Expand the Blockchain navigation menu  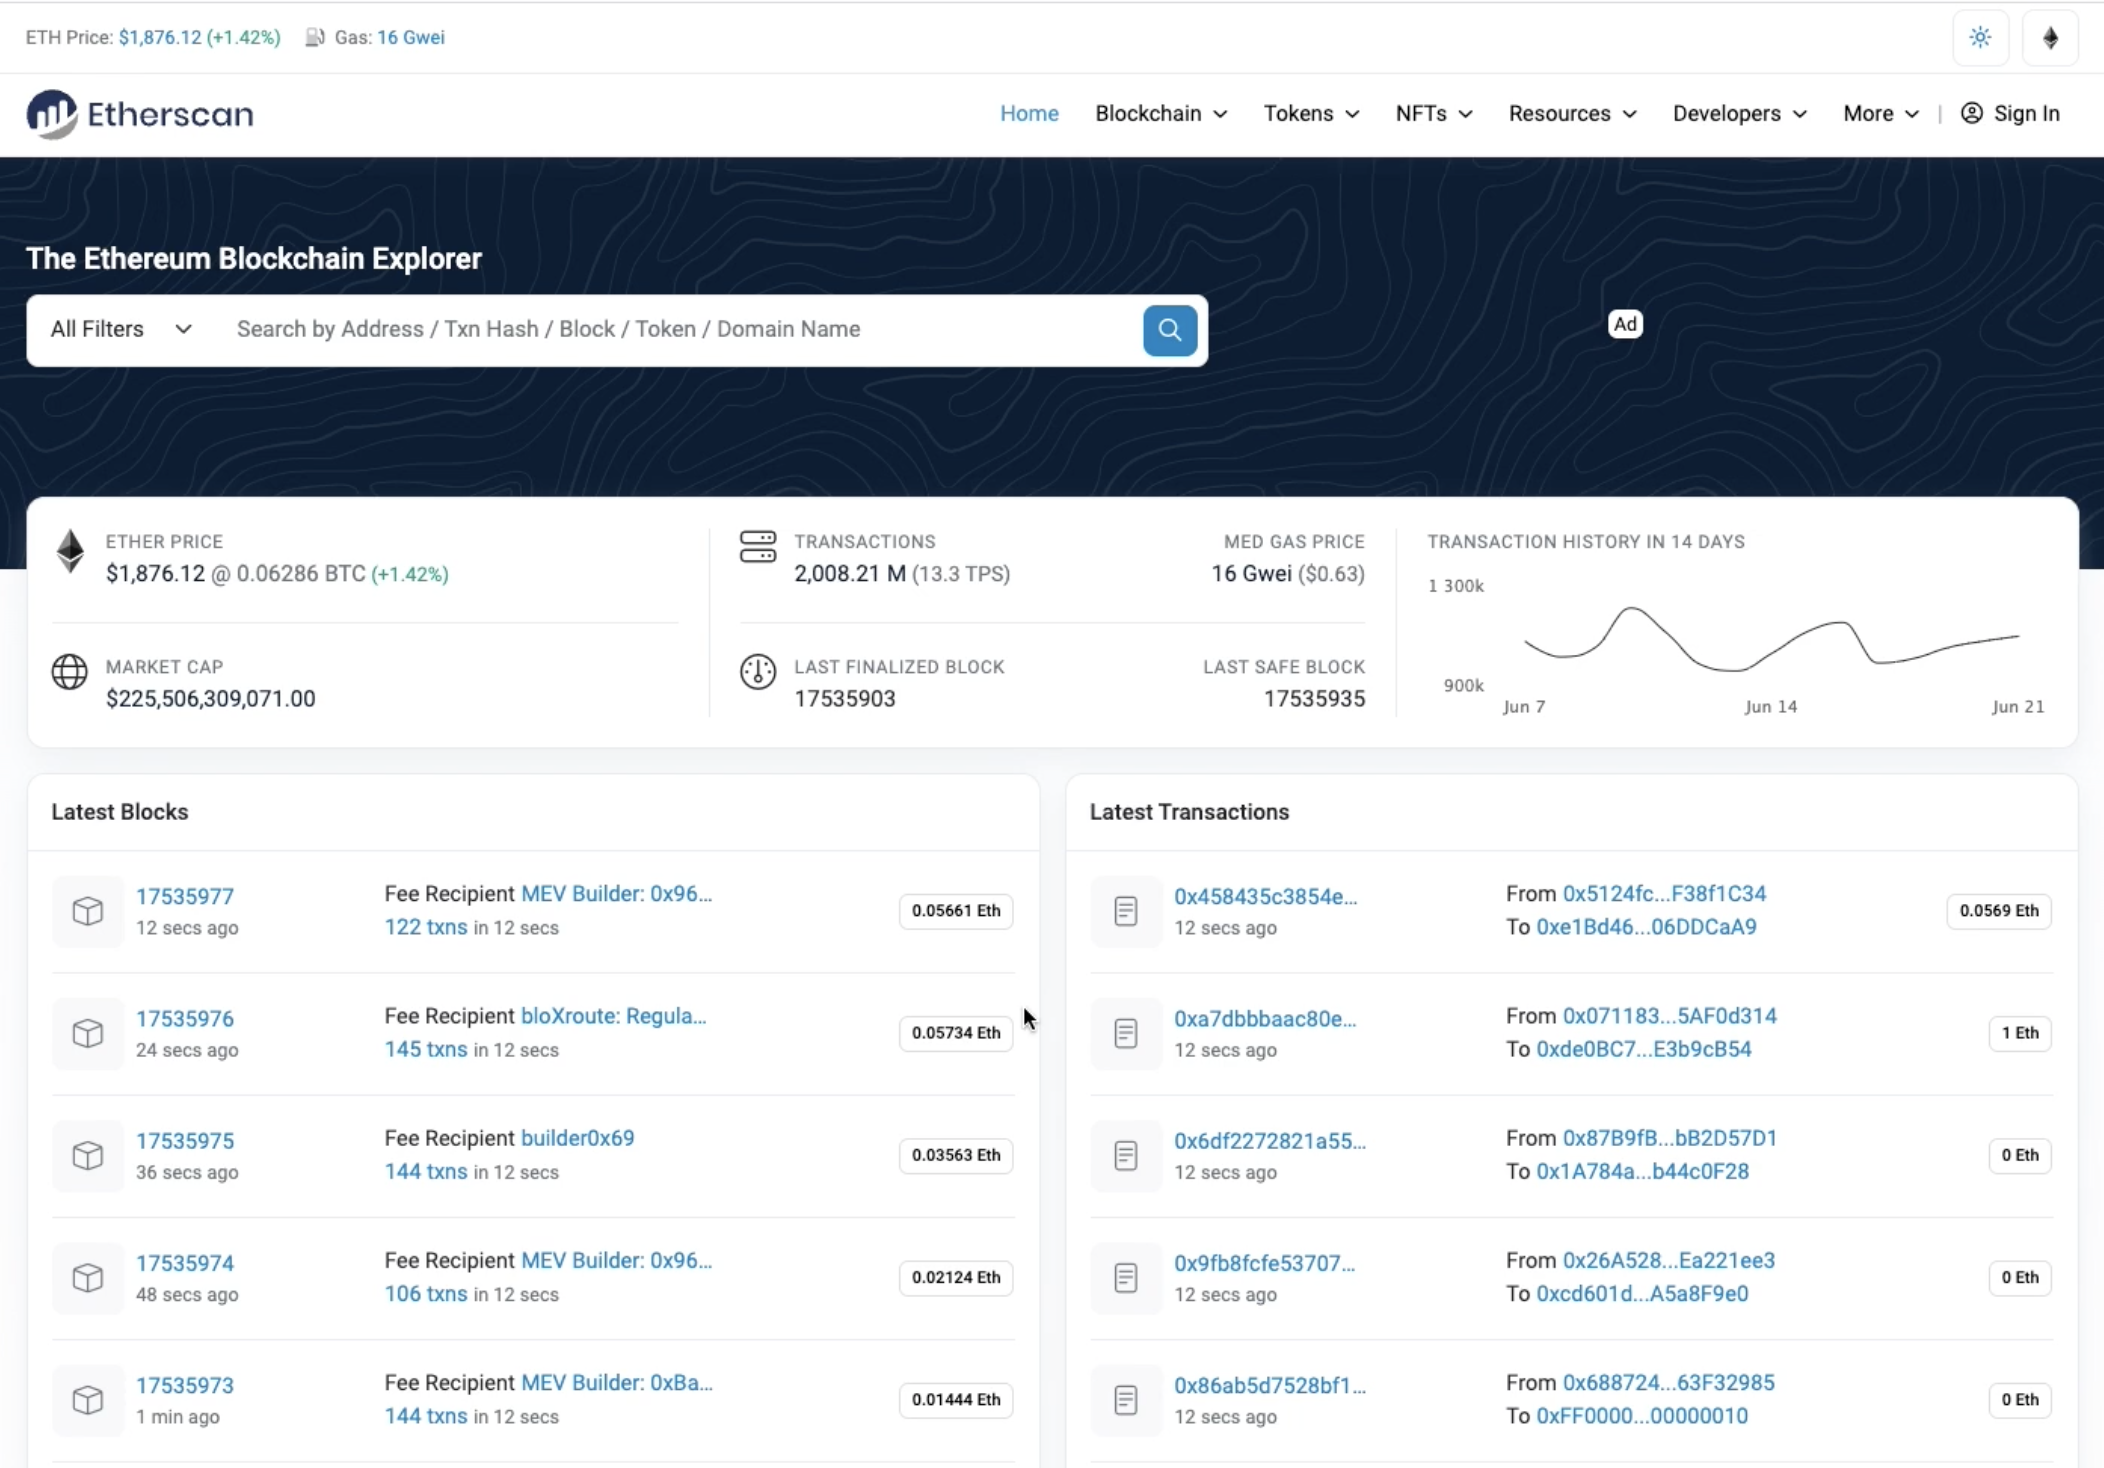(1159, 113)
